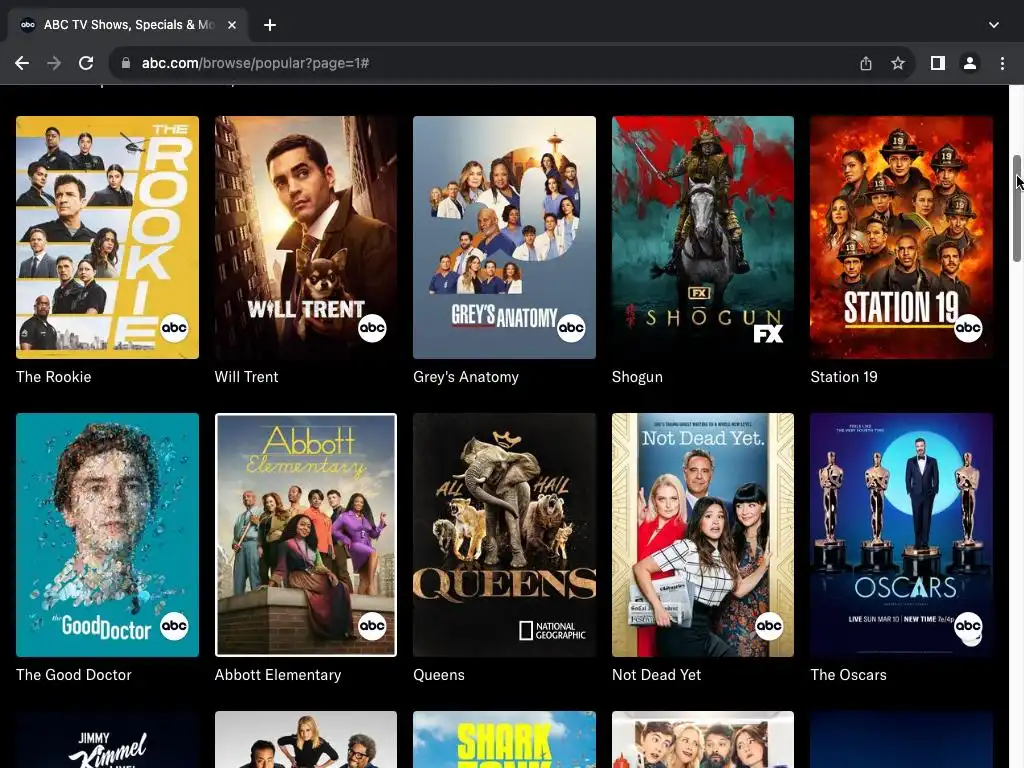The height and width of the screenshot is (768, 1024).
Task: Open a new browser tab
Action: 270,25
